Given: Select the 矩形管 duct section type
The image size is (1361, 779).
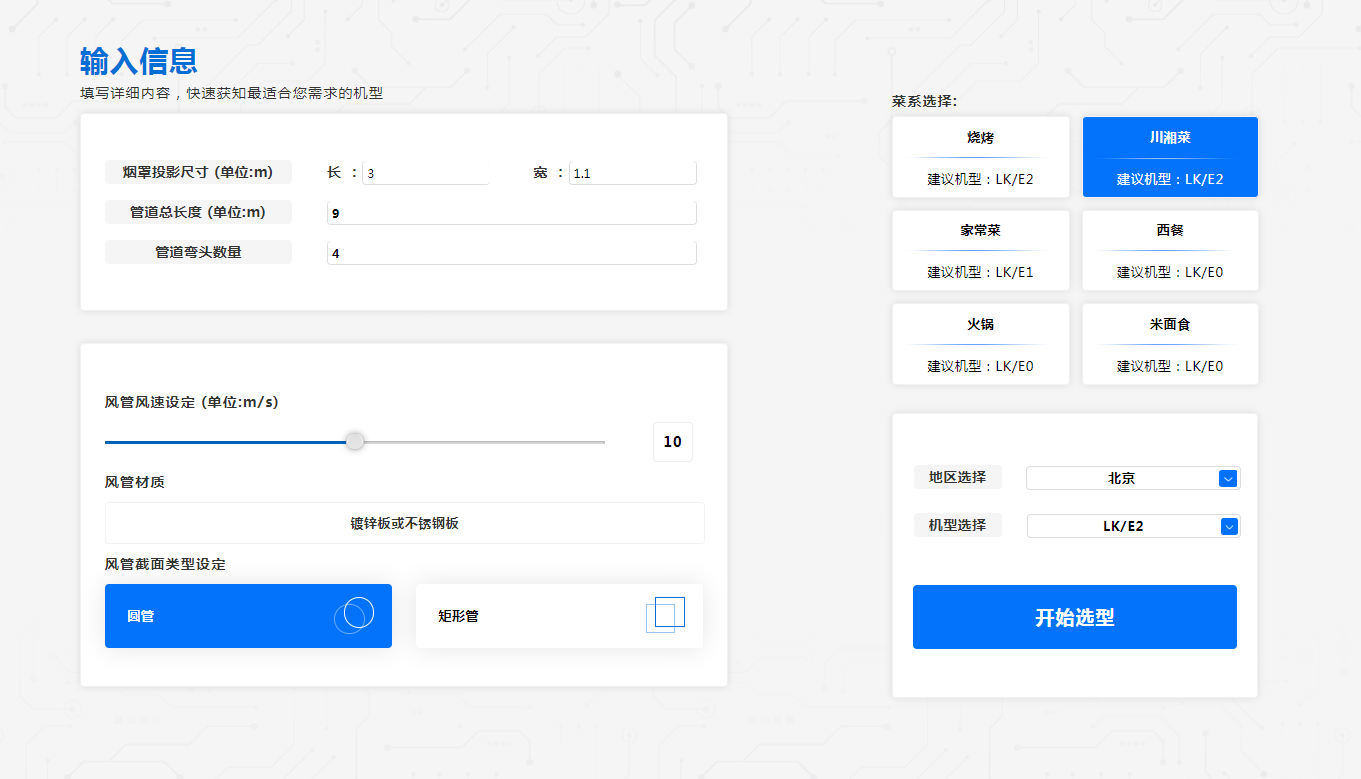Looking at the screenshot, I should (x=559, y=616).
